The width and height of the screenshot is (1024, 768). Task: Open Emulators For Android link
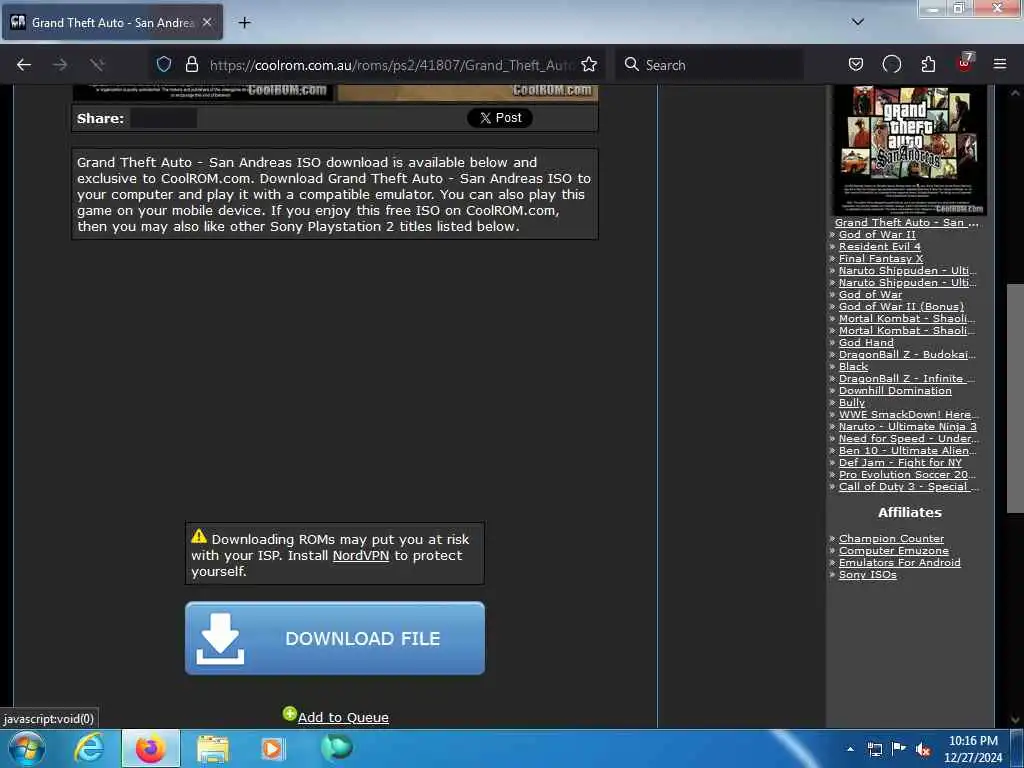pos(899,562)
